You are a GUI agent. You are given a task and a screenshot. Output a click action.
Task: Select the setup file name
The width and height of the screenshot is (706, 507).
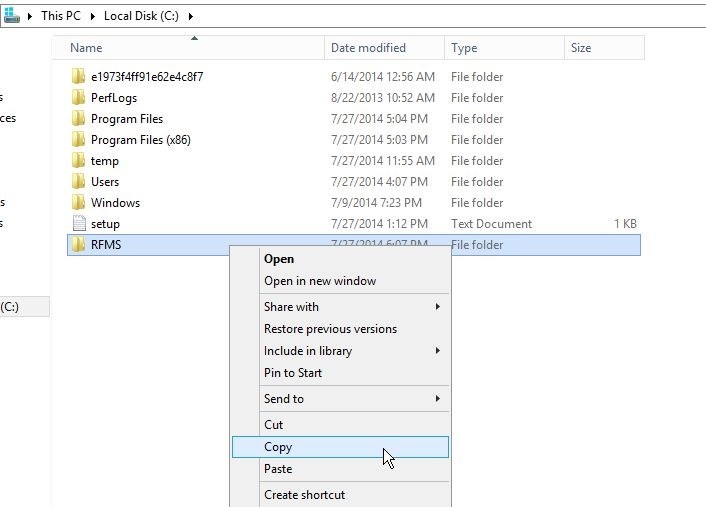[x=105, y=224]
